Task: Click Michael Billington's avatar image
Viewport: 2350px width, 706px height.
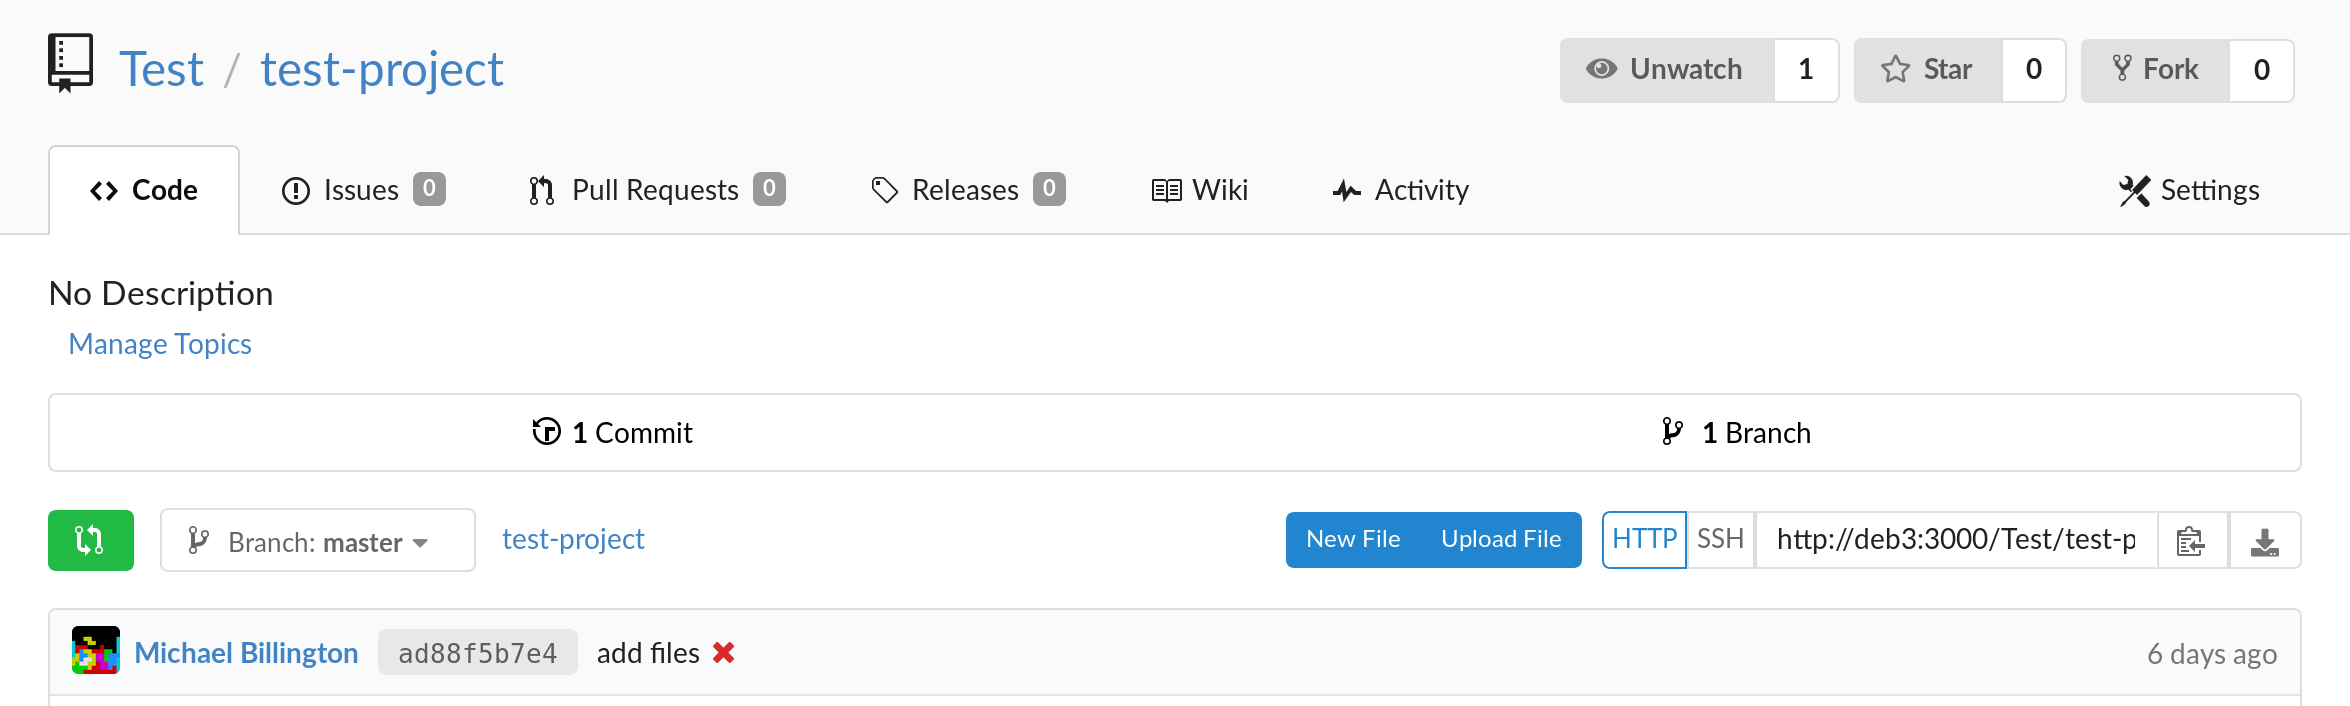Action: pyautogui.click(x=96, y=651)
